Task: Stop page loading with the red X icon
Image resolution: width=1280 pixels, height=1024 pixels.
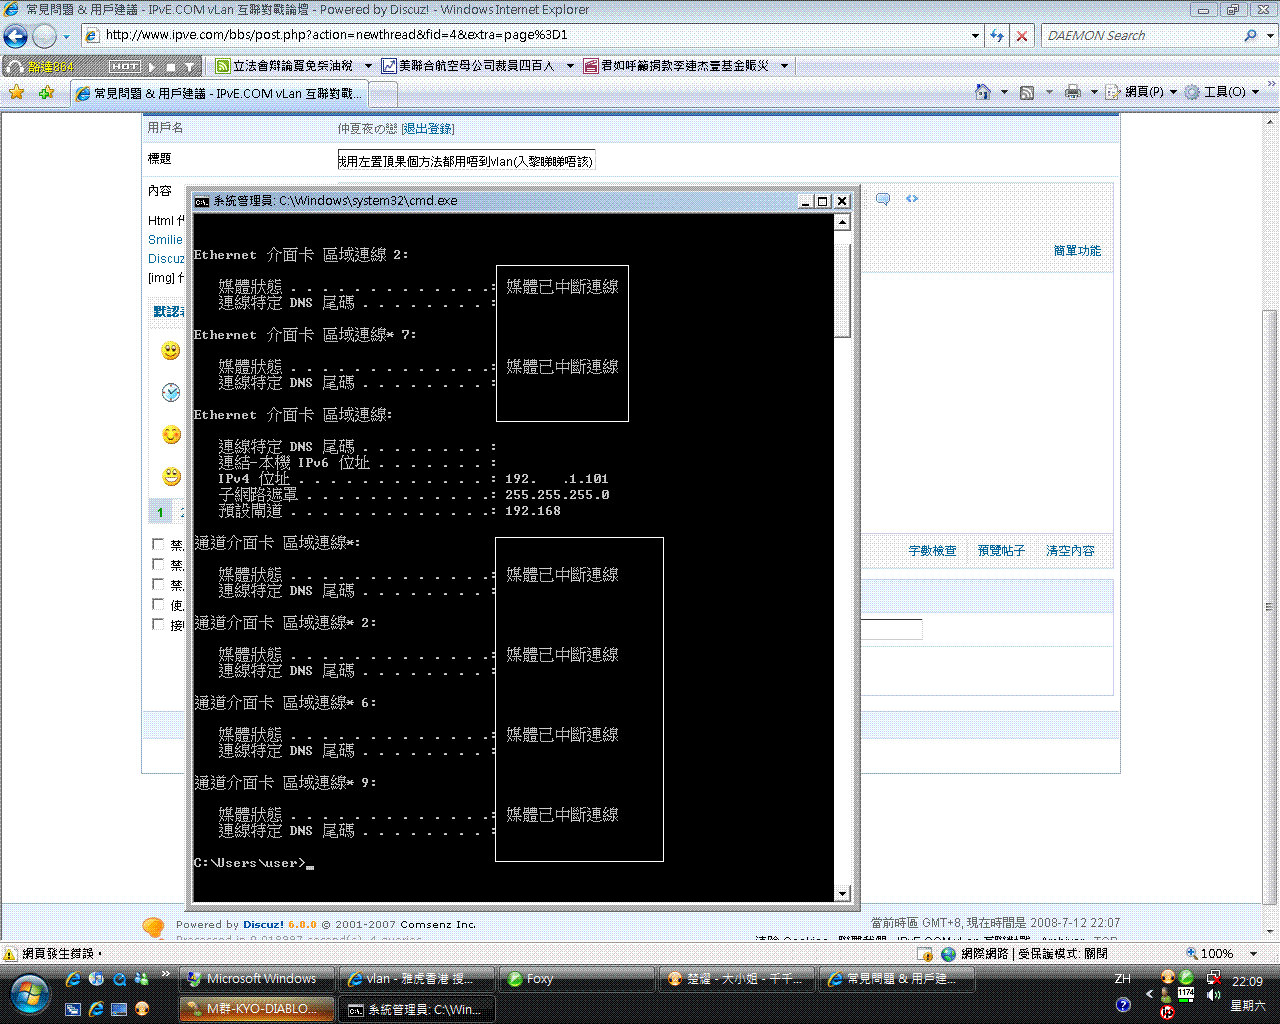Action: [1021, 35]
